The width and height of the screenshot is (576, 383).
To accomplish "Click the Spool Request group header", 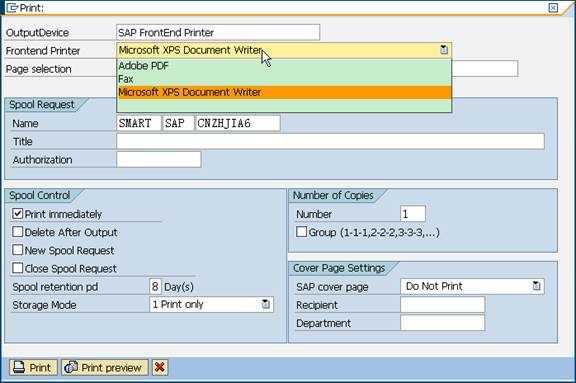I will pyautogui.click(x=42, y=105).
